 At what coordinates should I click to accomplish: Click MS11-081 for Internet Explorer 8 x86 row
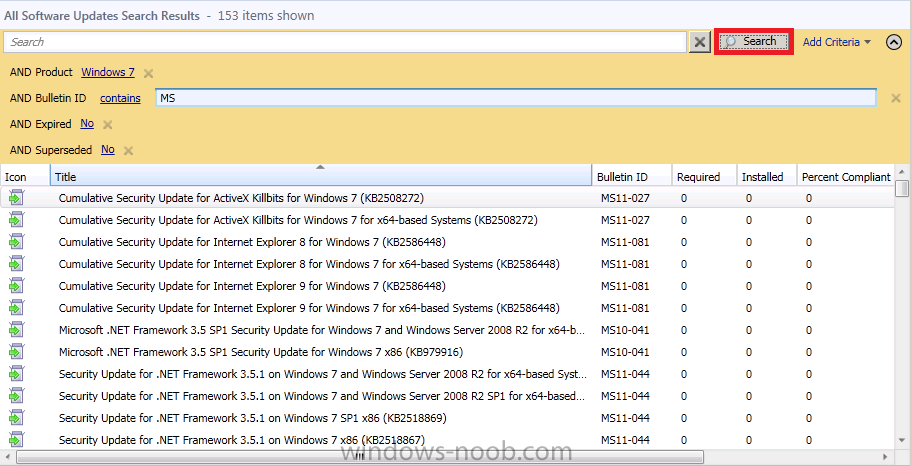pyautogui.click(x=625, y=242)
